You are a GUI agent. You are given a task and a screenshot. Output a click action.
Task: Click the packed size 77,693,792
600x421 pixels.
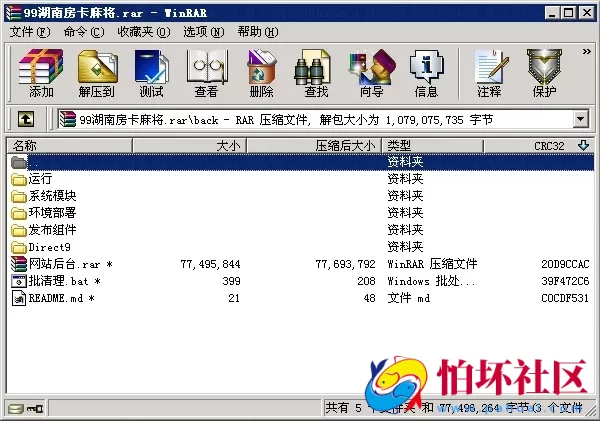346,264
